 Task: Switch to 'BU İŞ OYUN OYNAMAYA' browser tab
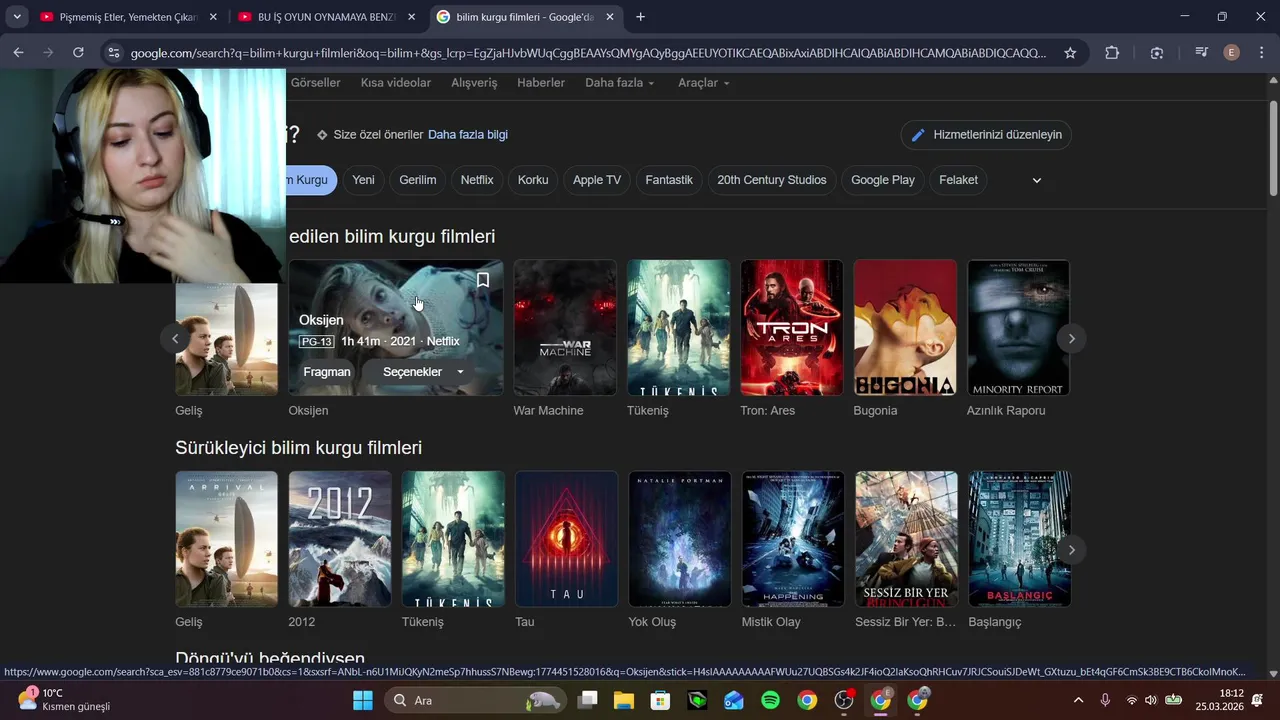point(325,17)
